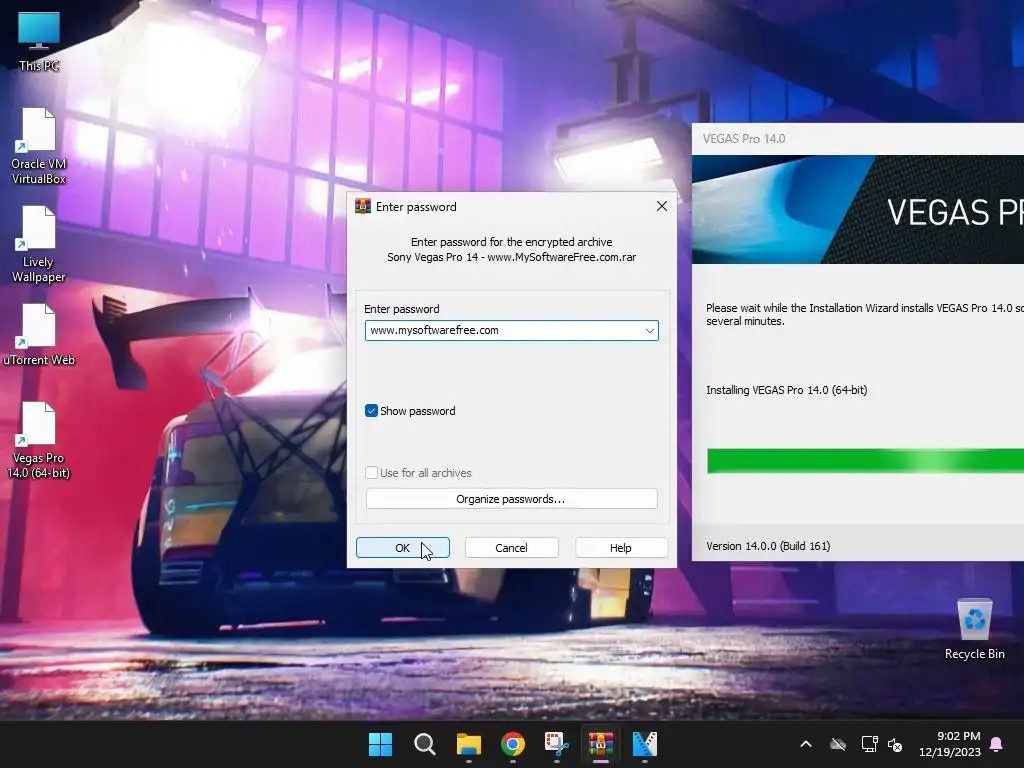Viewport: 1024px width, 768px height.
Task: Open network status tray icon
Action: pos(869,744)
